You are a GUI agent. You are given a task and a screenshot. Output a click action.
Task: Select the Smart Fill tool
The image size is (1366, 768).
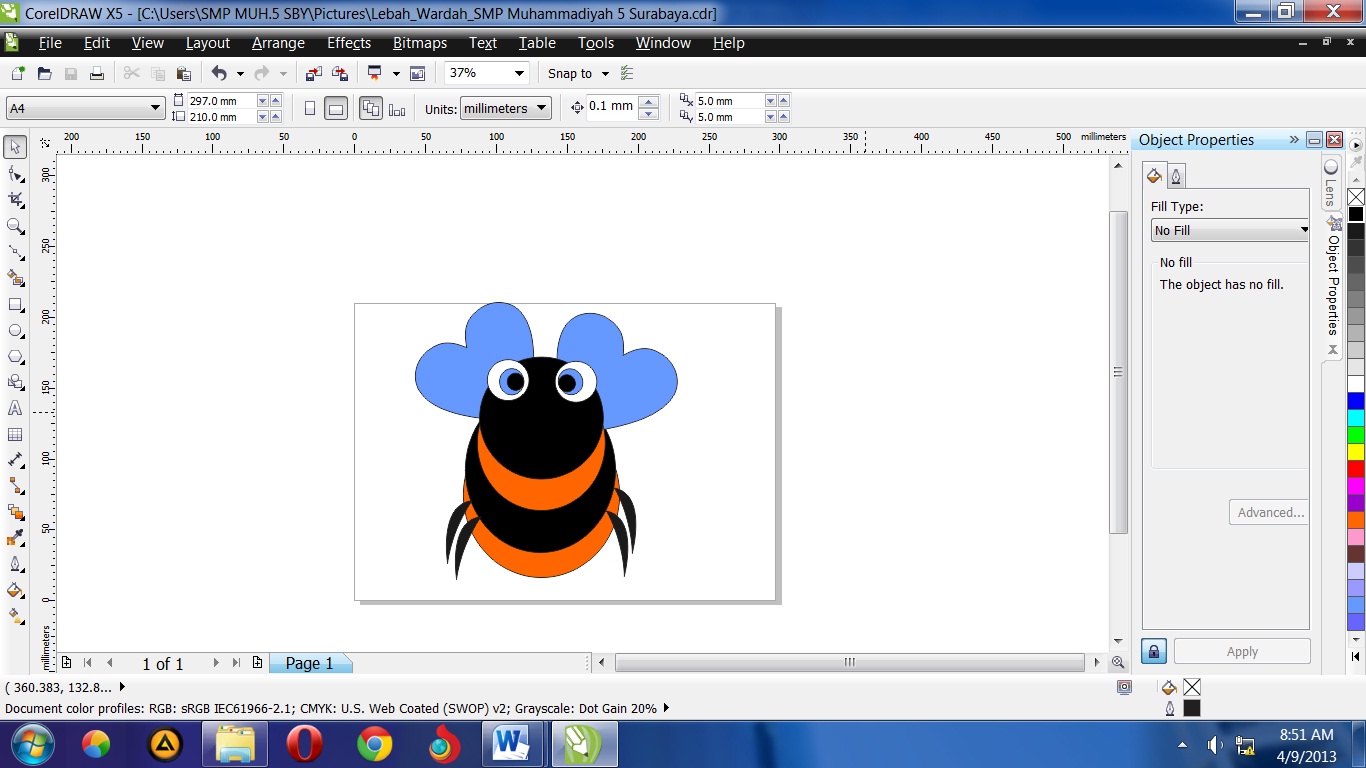15,278
